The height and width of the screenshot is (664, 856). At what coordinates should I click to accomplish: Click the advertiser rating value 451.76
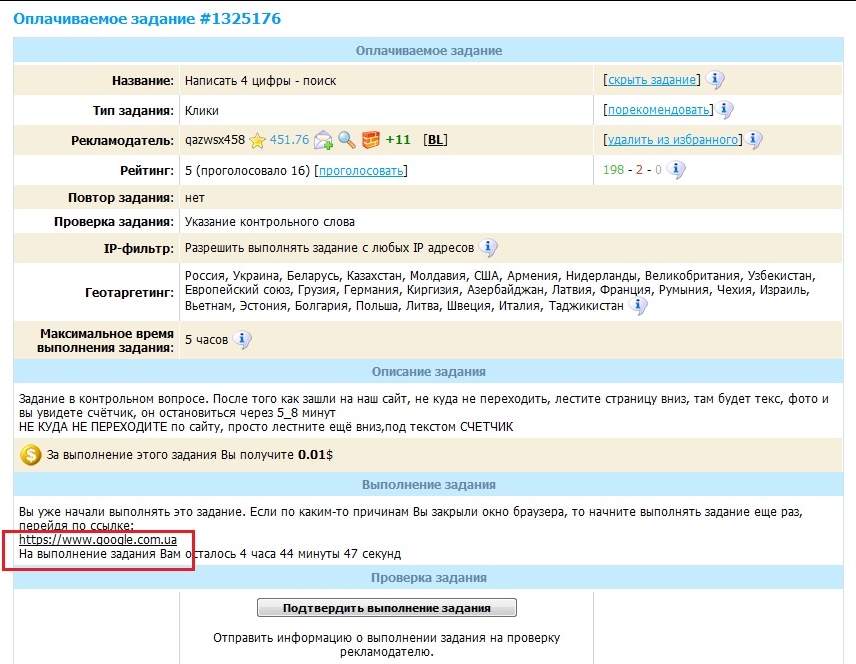pyautogui.click(x=289, y=140)
